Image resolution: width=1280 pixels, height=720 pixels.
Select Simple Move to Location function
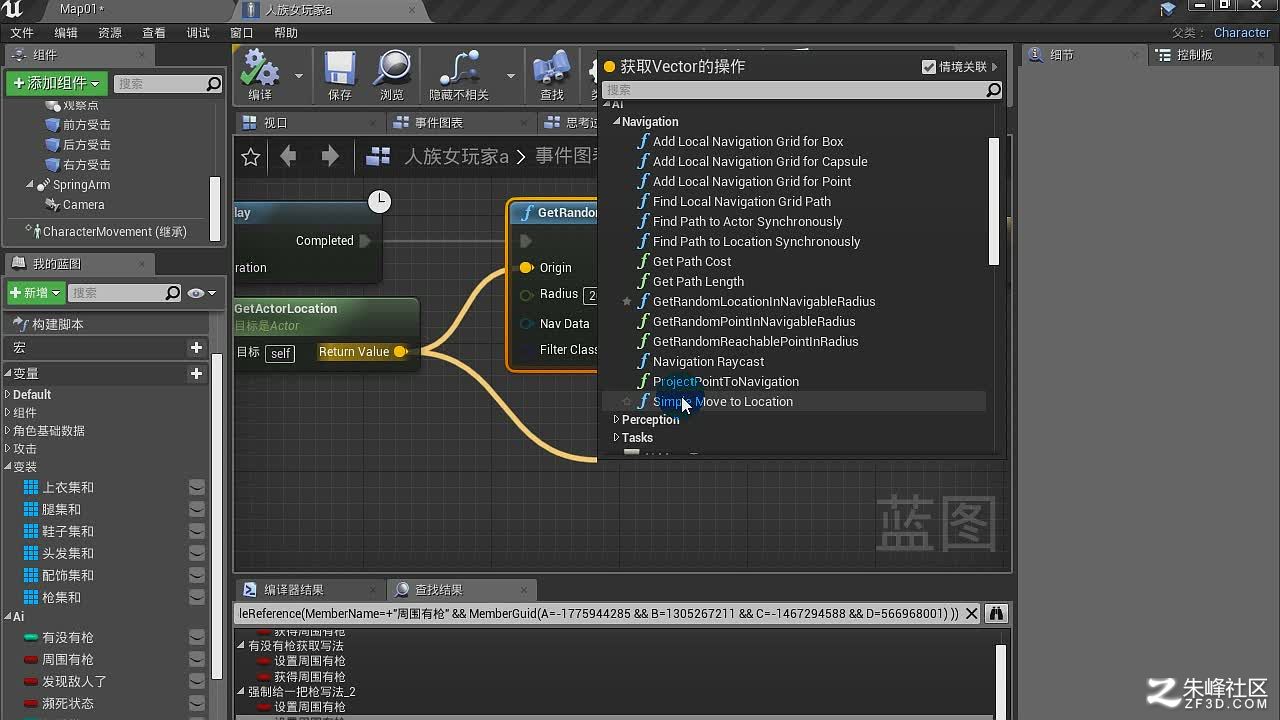click(x=723, y=401)
